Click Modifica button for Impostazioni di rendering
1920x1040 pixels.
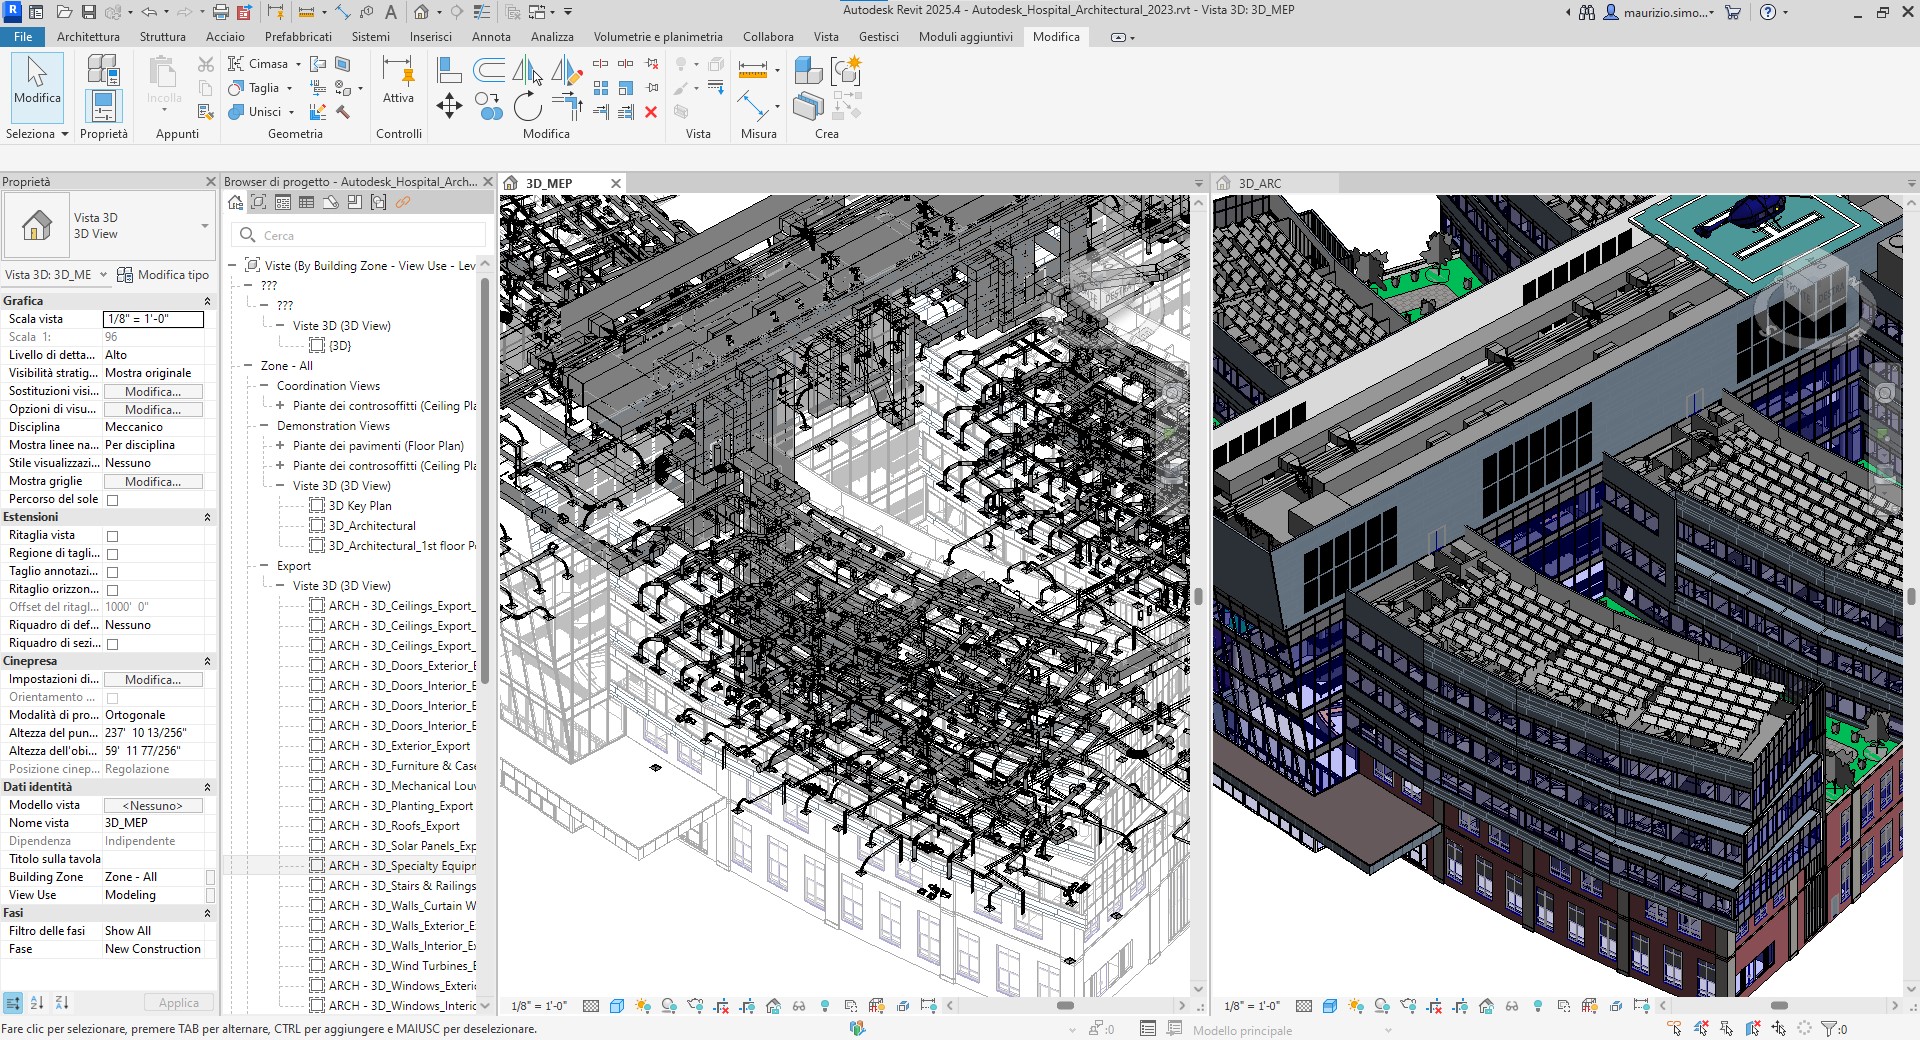click(x=153, y=680)
